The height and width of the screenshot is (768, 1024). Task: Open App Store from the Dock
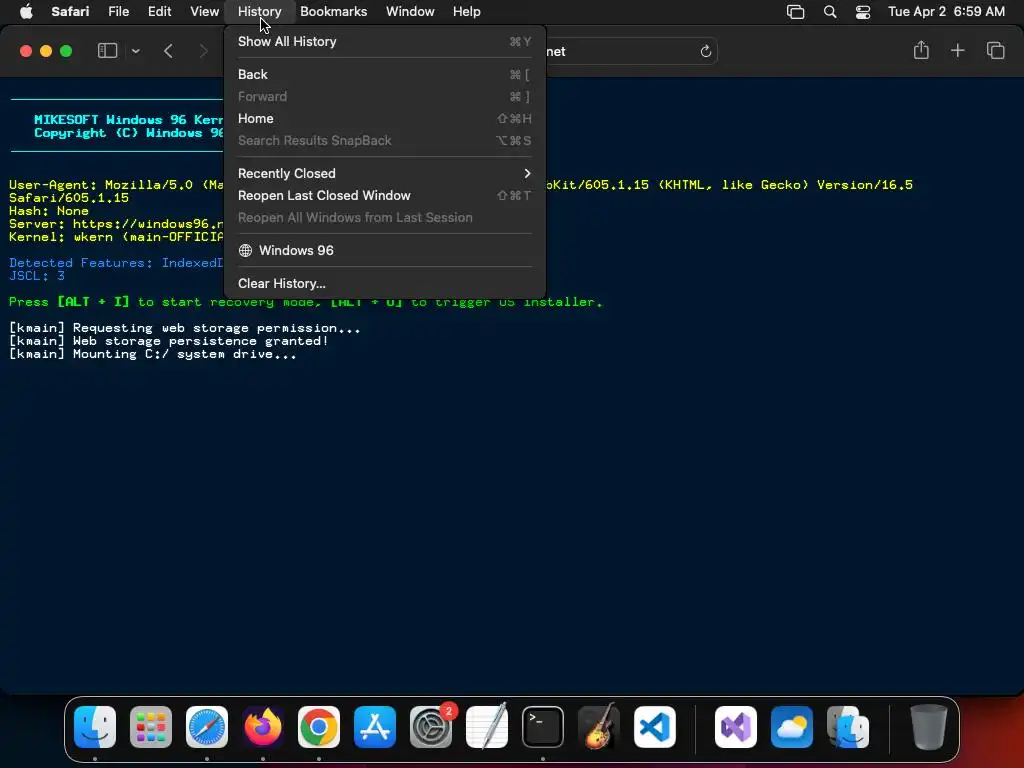pos(375,727)
